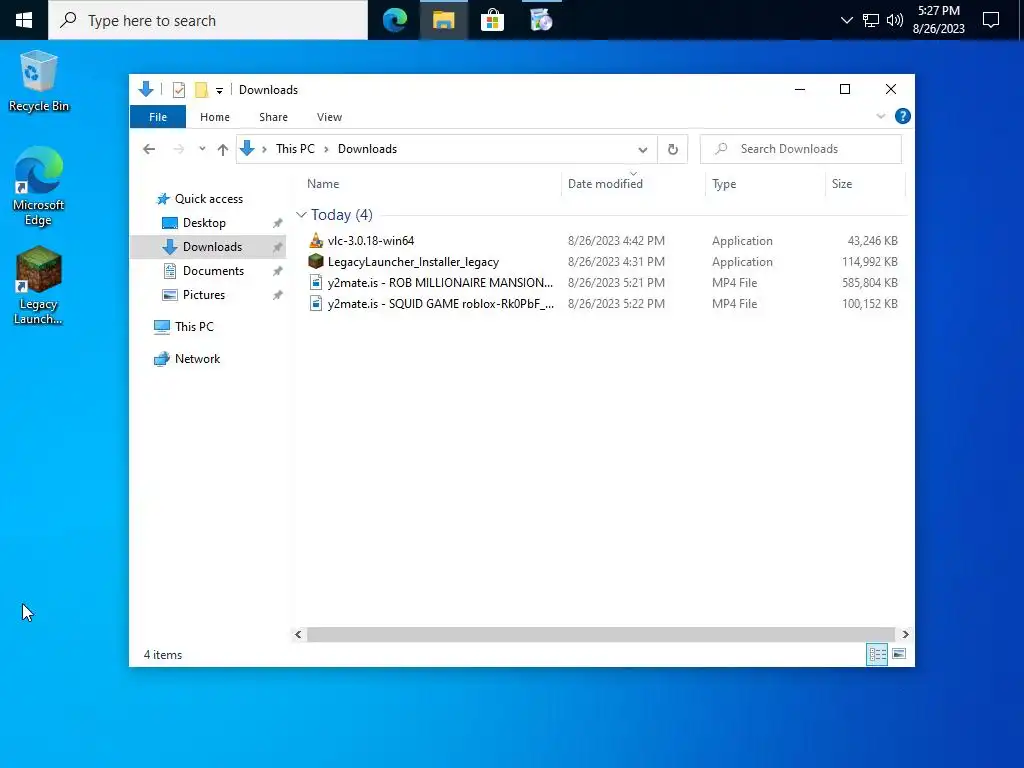Screen dimensions: 1024x768
Task: Click the pin icon next to Documents
Action: (278, 271)
